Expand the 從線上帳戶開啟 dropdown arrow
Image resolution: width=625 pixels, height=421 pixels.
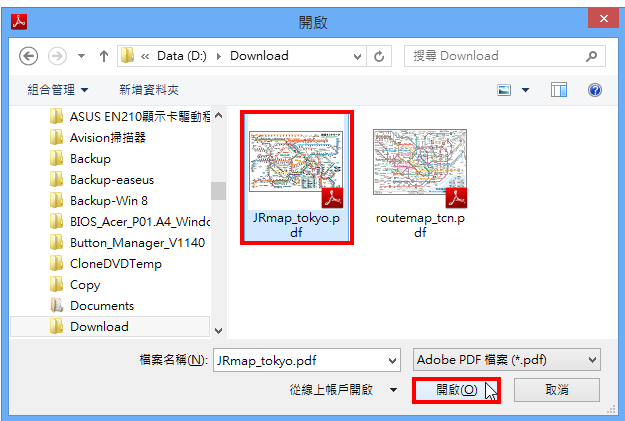393,390
